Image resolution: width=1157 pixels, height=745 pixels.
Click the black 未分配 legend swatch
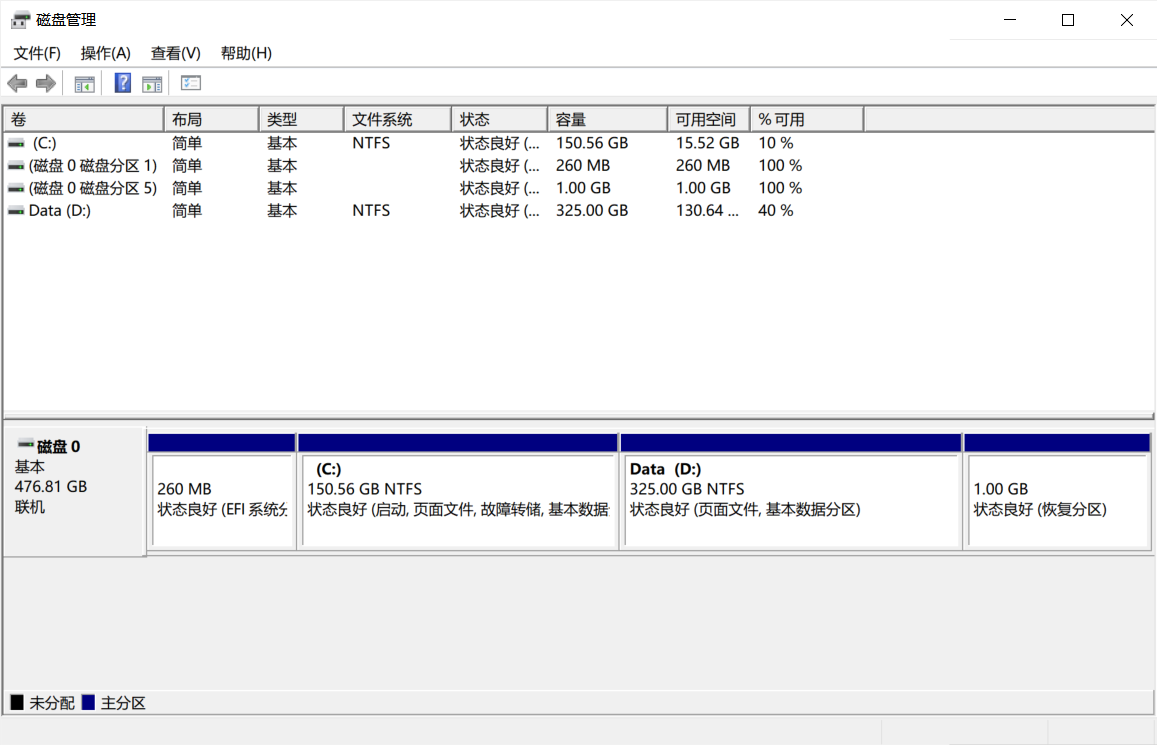coord(17,702)
